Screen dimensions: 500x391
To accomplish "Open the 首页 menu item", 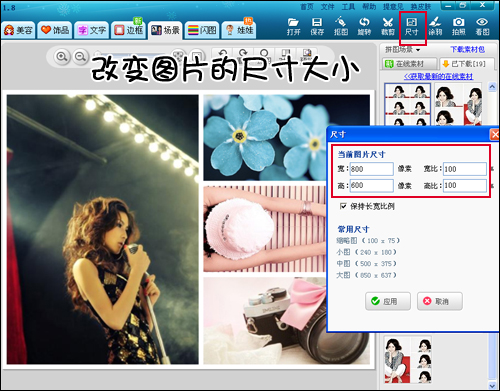I will [x=307, y=7].
